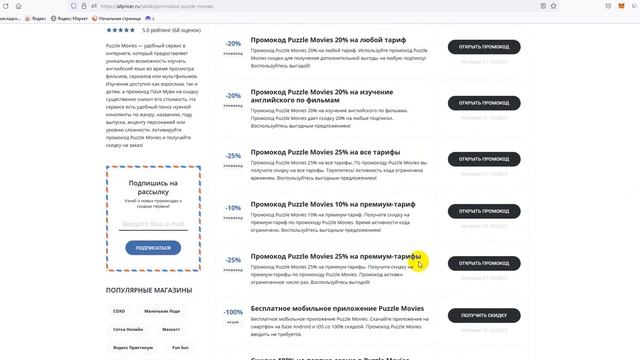Open title Промокод 20% на изучение английского по фильмам
640x360 pixels.
click(322, 96)
